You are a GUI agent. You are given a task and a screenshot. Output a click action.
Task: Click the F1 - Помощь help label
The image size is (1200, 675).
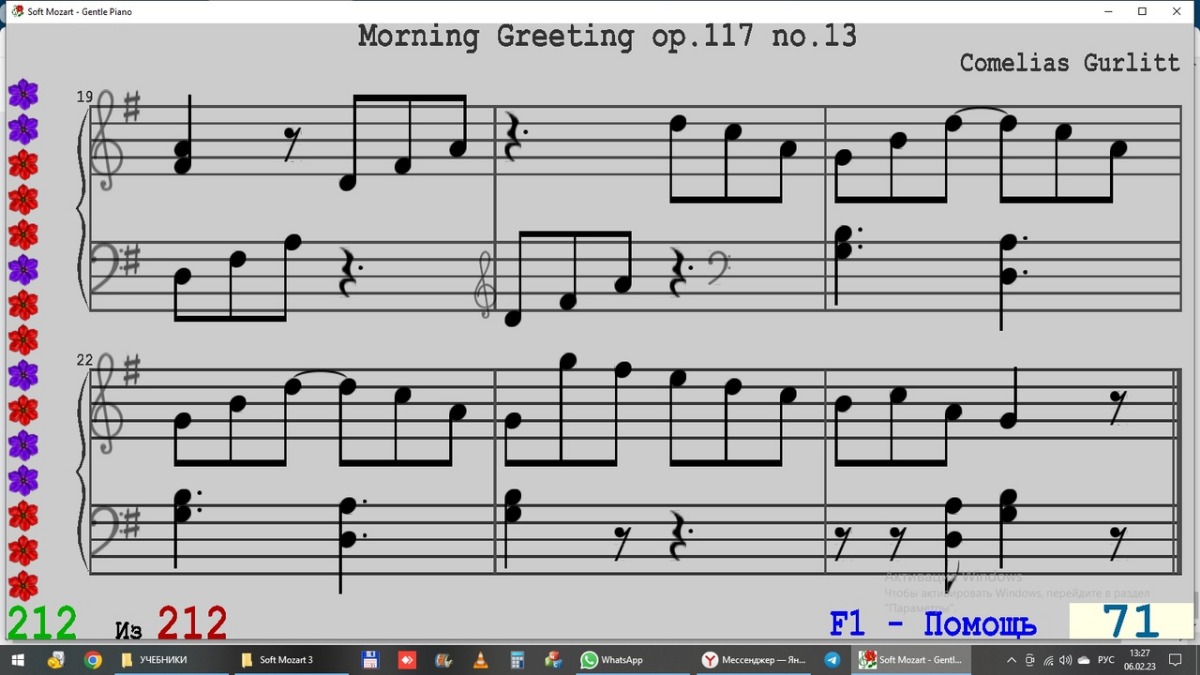coord(932,624)
